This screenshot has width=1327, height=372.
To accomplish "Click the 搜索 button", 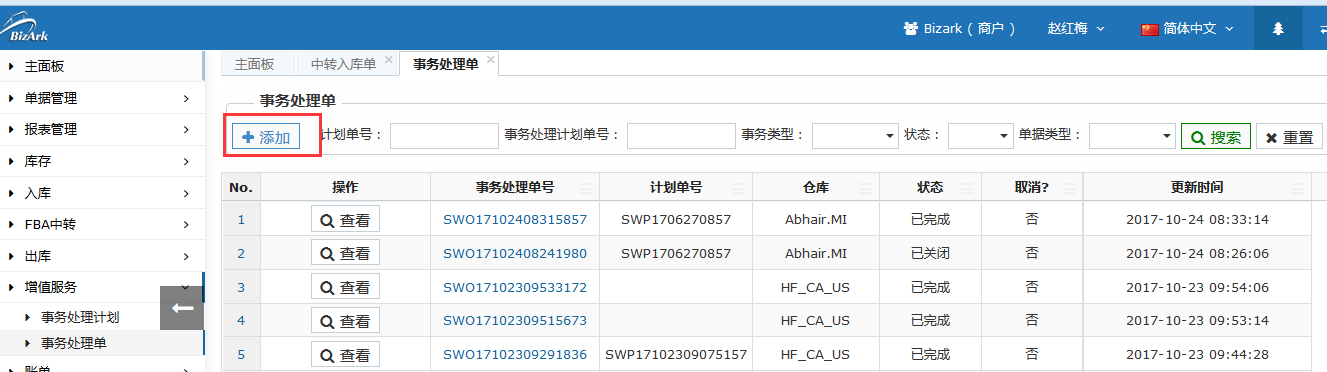I will [x=1216, y=137].
